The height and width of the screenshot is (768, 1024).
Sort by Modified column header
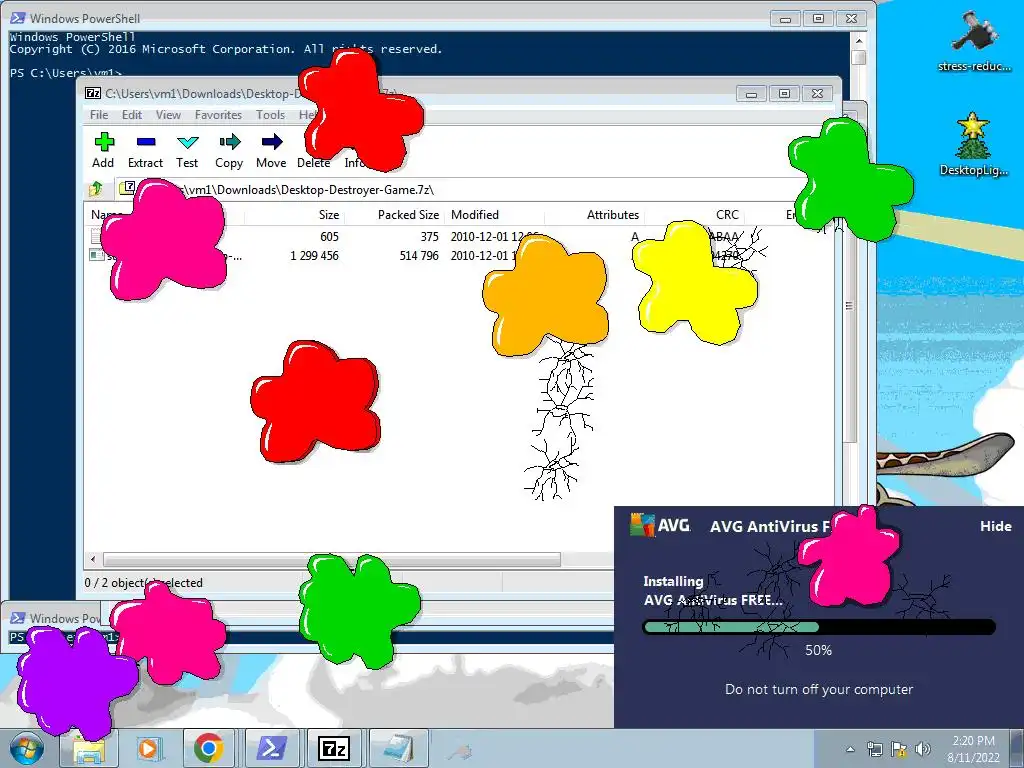coord(494,215)
